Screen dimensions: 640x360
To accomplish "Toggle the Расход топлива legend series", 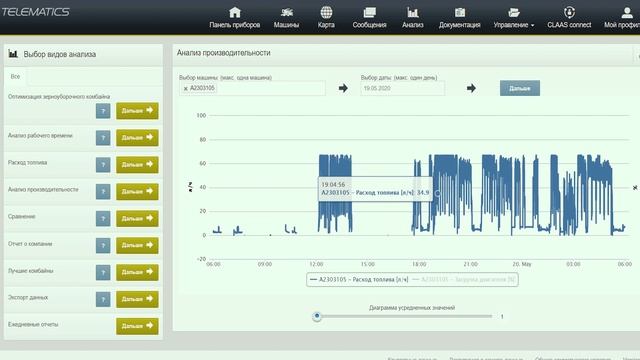I will click(359, 280).
